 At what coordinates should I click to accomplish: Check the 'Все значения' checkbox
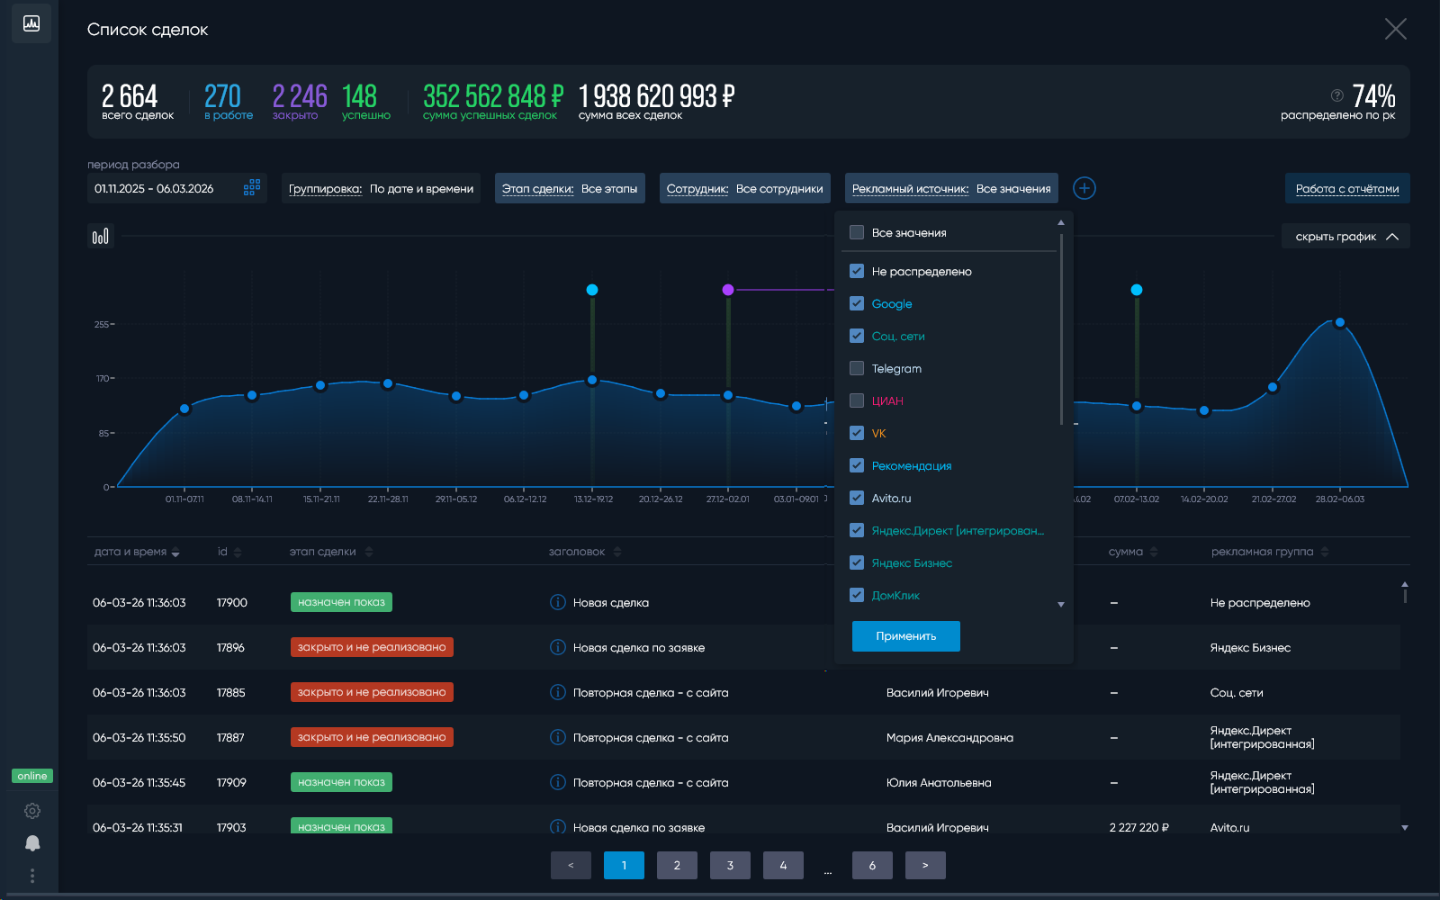[x=857, y=232]
